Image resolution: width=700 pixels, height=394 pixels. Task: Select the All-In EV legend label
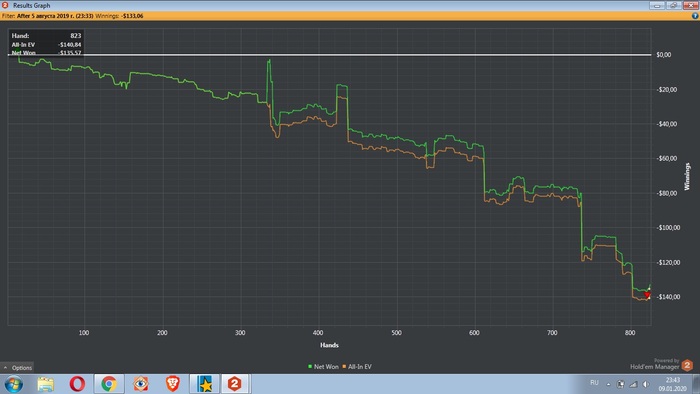(x=360, y=366)
